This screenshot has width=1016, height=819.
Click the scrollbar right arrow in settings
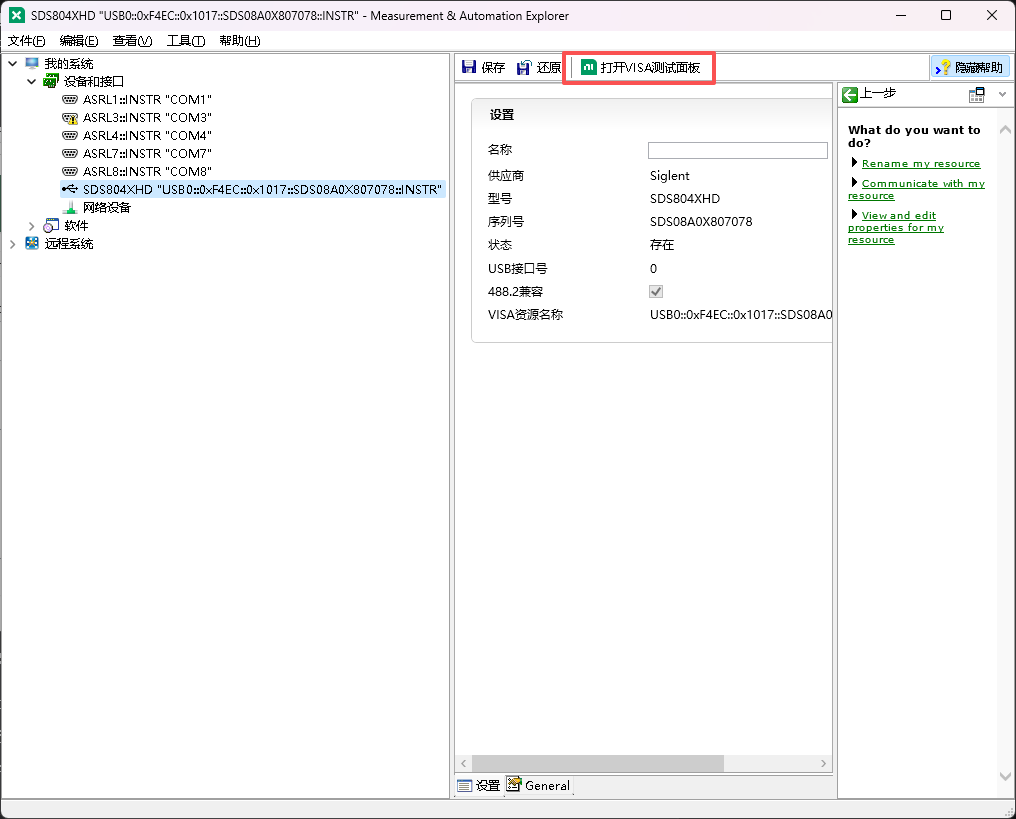tap(824, 763)
